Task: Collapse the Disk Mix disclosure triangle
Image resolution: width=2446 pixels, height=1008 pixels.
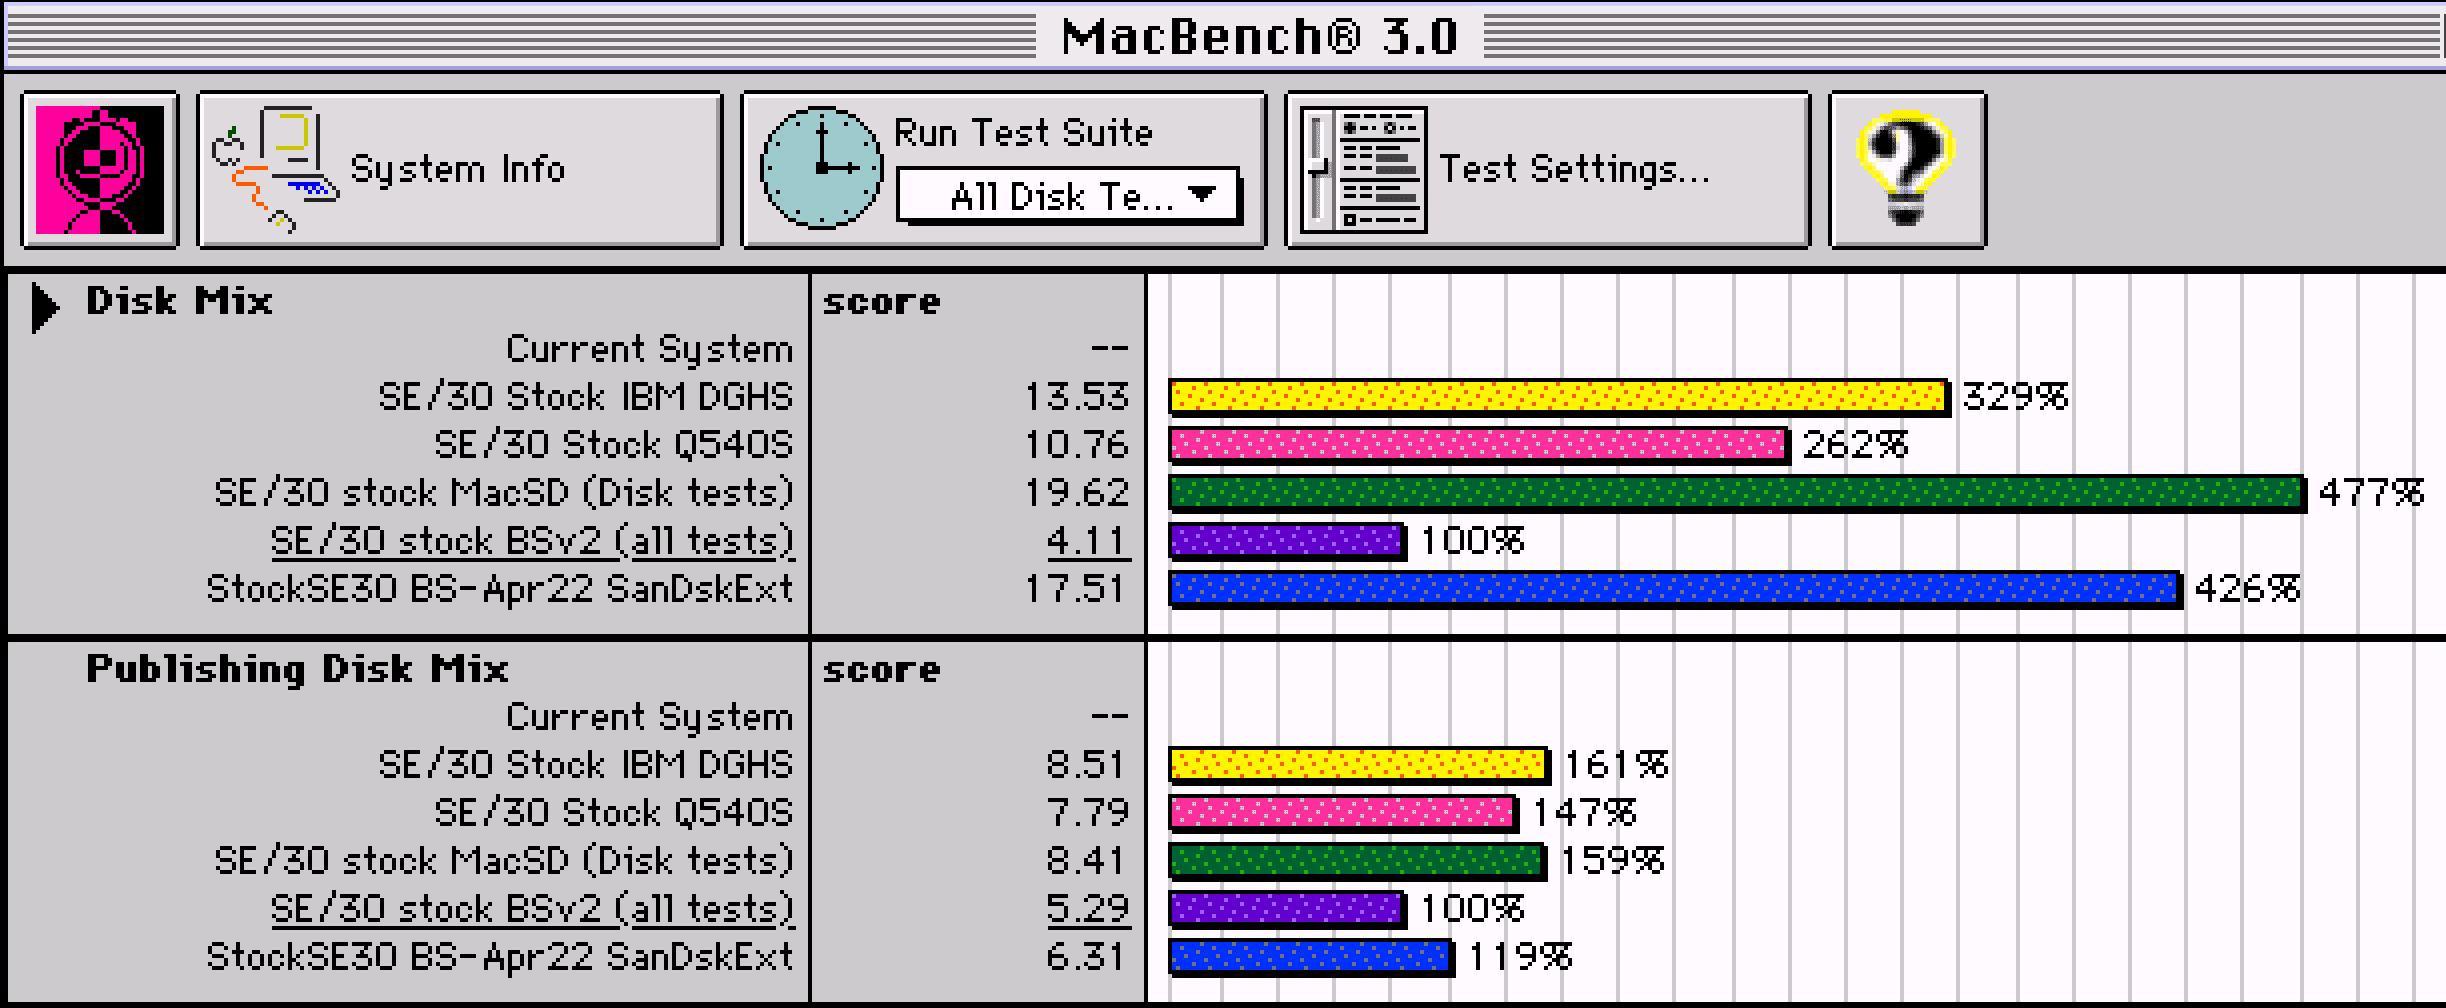Action: 44,307
